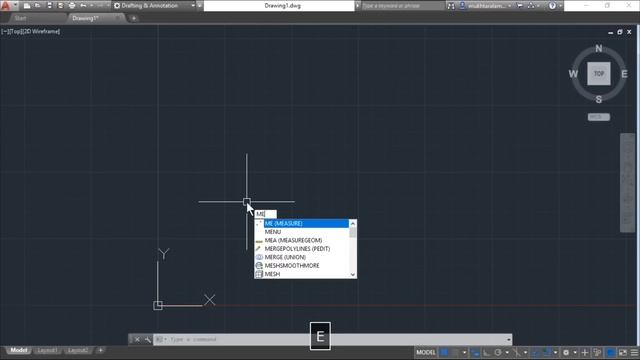Viewport: 640px width, 360px height.
Task: Select MESH from the suggestion list
Action: (x=302, y=274)
